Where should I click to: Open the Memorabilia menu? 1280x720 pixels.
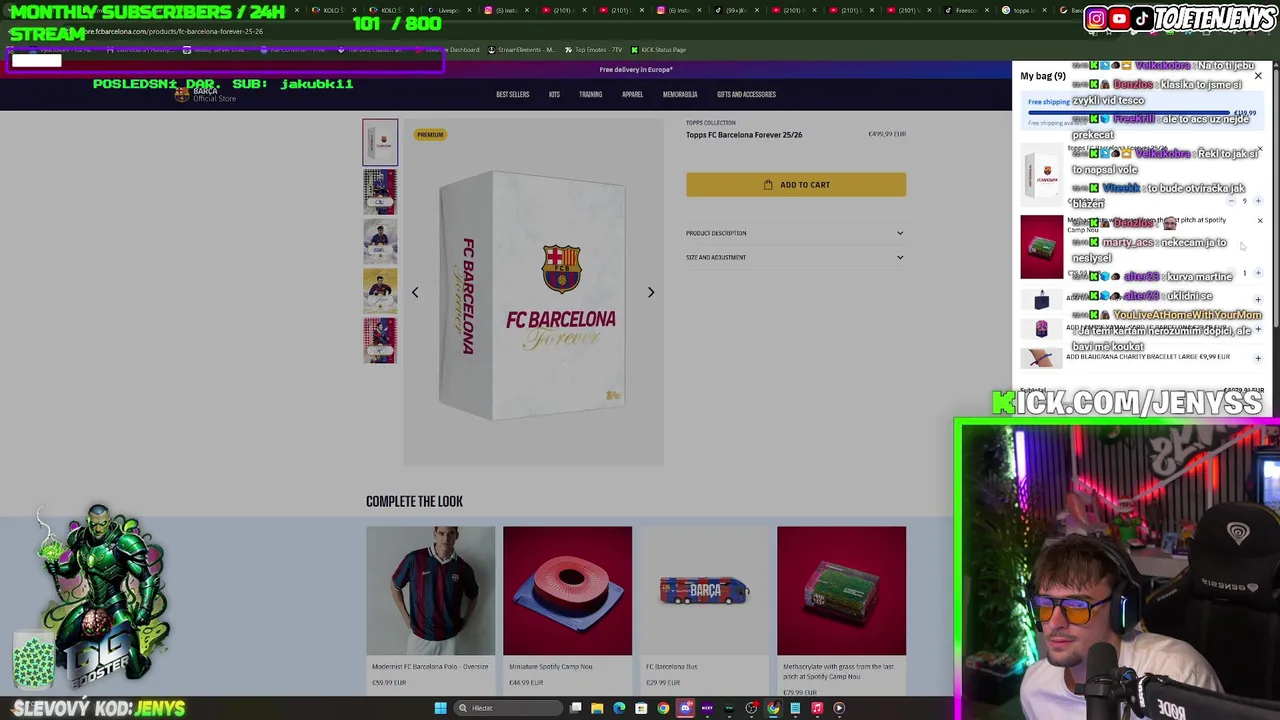click(x=680, y=94)
